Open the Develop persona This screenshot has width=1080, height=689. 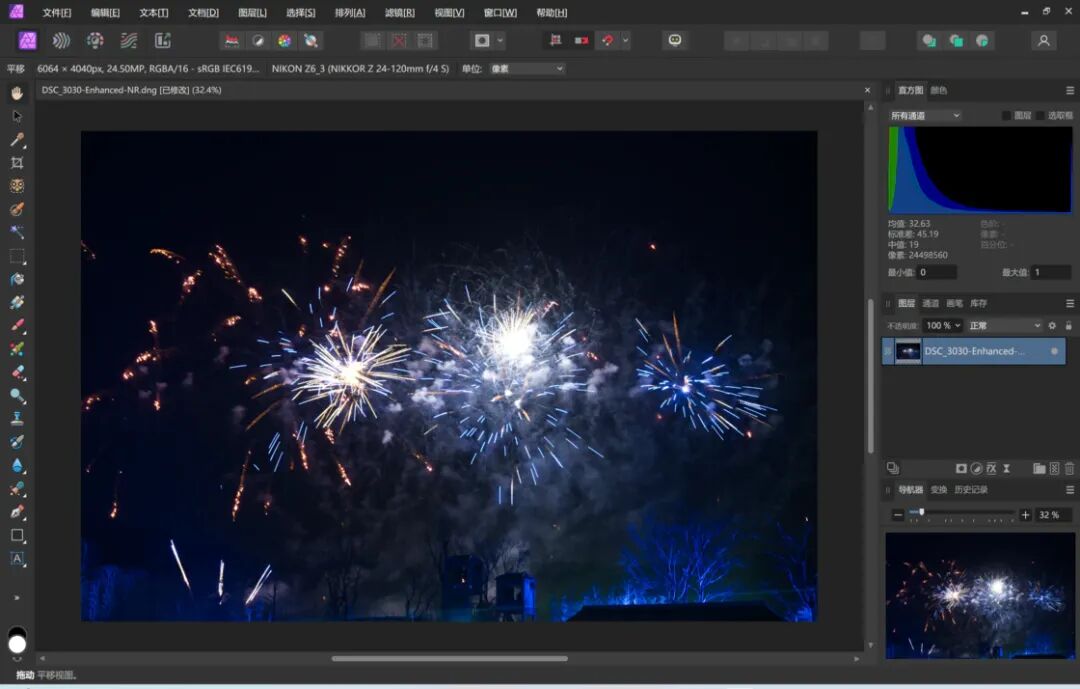coord(95,41)
